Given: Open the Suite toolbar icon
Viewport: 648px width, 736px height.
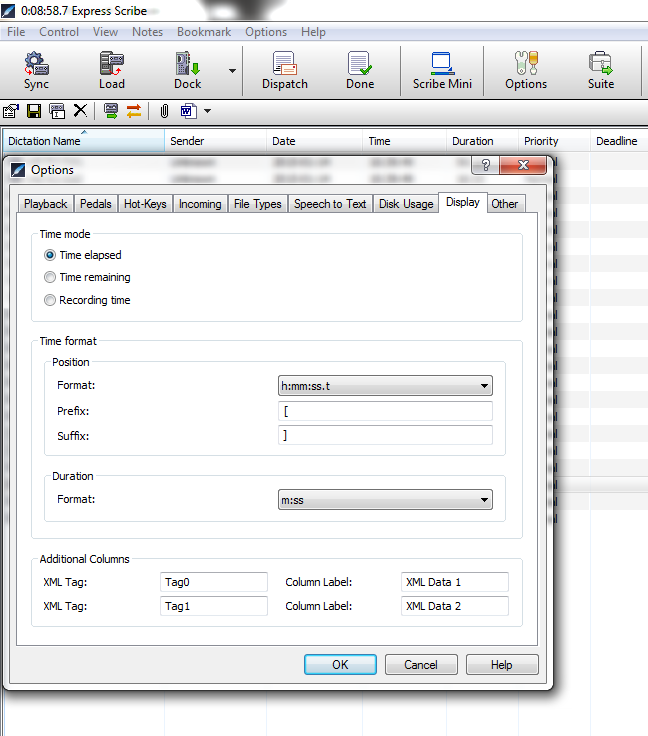Looking at the screenshot, I should pos(601,70).
